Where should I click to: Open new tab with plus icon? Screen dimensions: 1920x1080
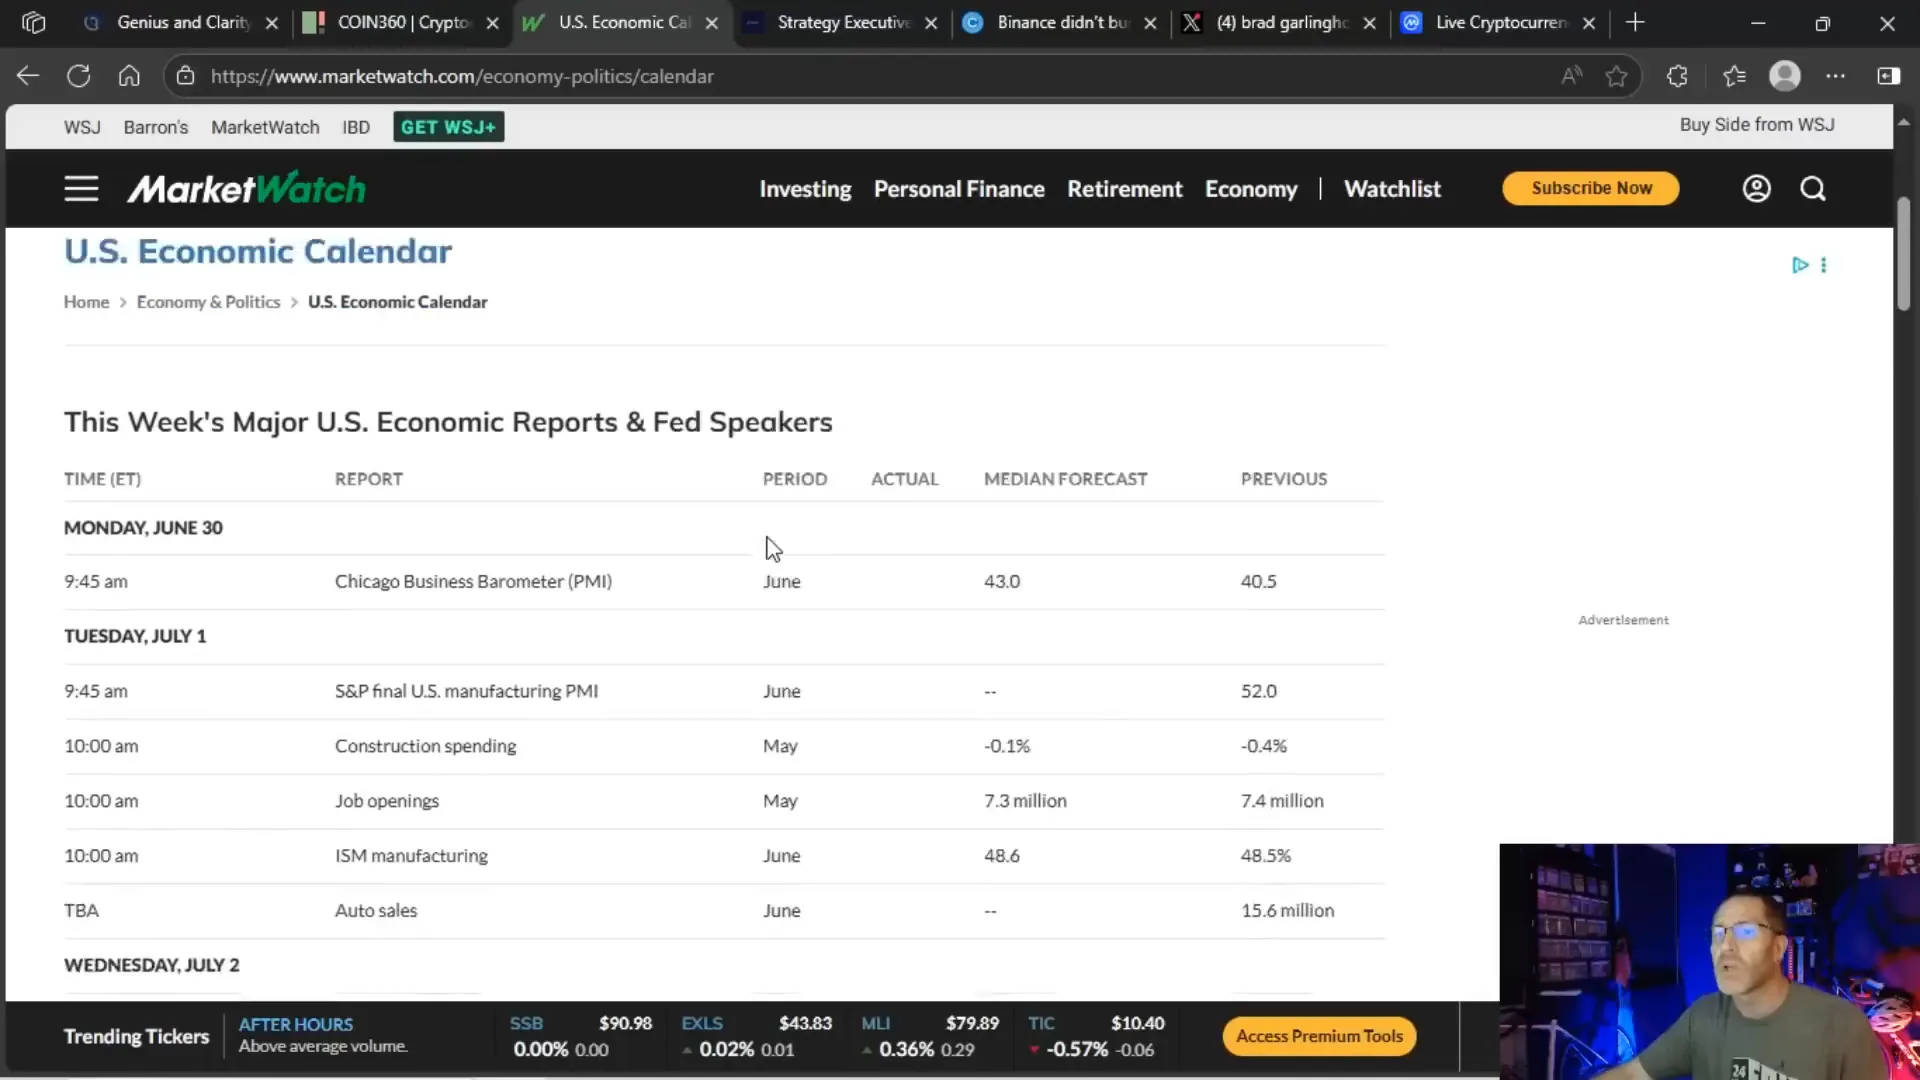1635,22
